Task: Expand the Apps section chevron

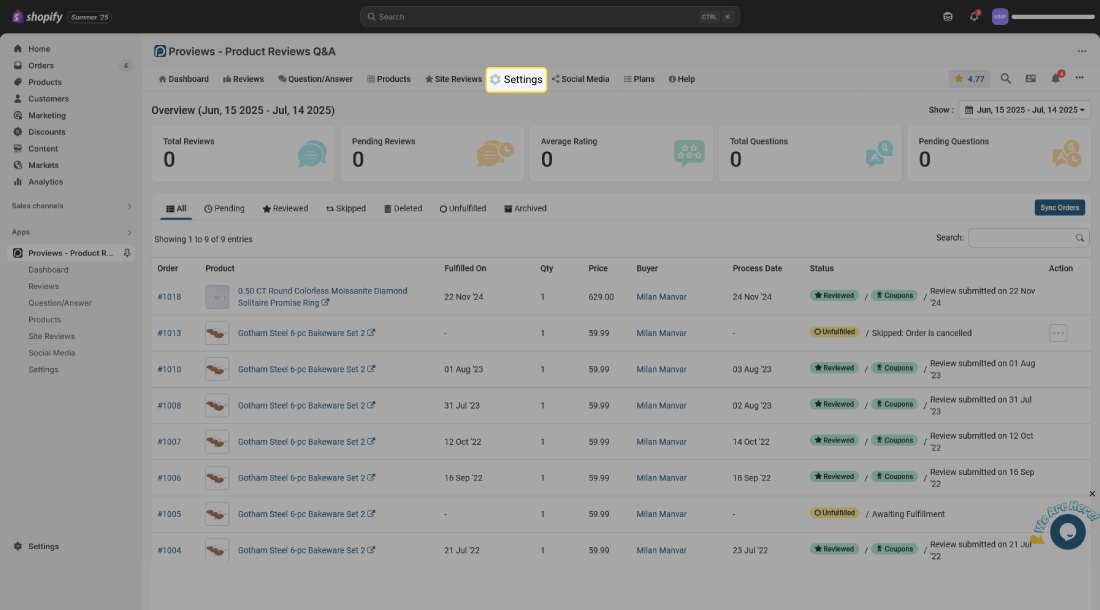Action: (129, 232)
